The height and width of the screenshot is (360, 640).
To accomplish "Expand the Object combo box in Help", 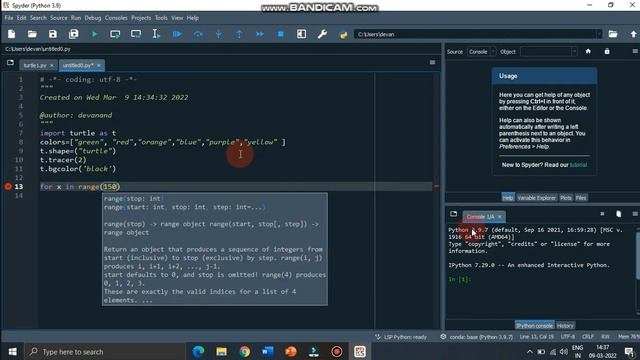I will click(x=574, y=52).
